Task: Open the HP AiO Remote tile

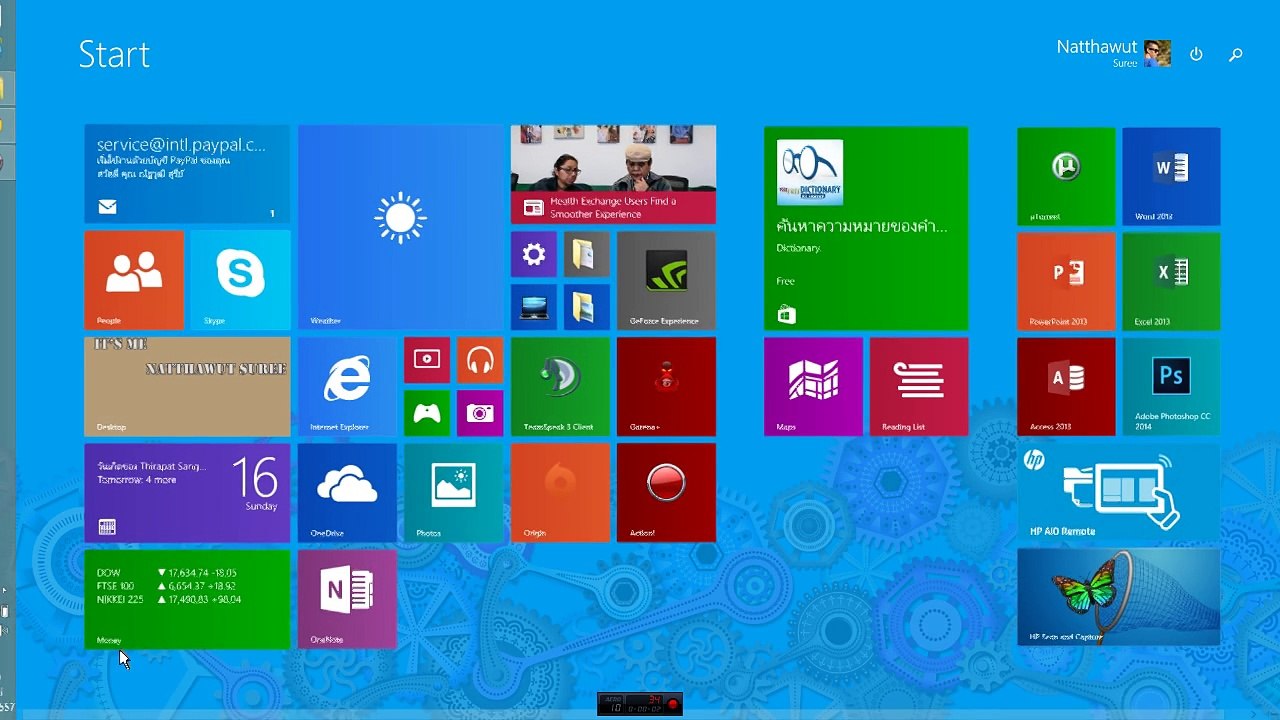Action: (x=1119, y=492)
